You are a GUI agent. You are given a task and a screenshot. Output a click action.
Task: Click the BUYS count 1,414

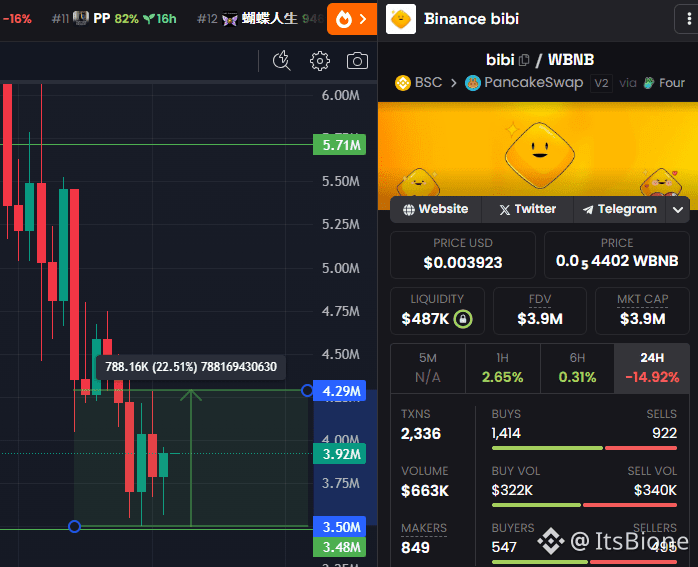pyautogui.click(x=506, y=433)
